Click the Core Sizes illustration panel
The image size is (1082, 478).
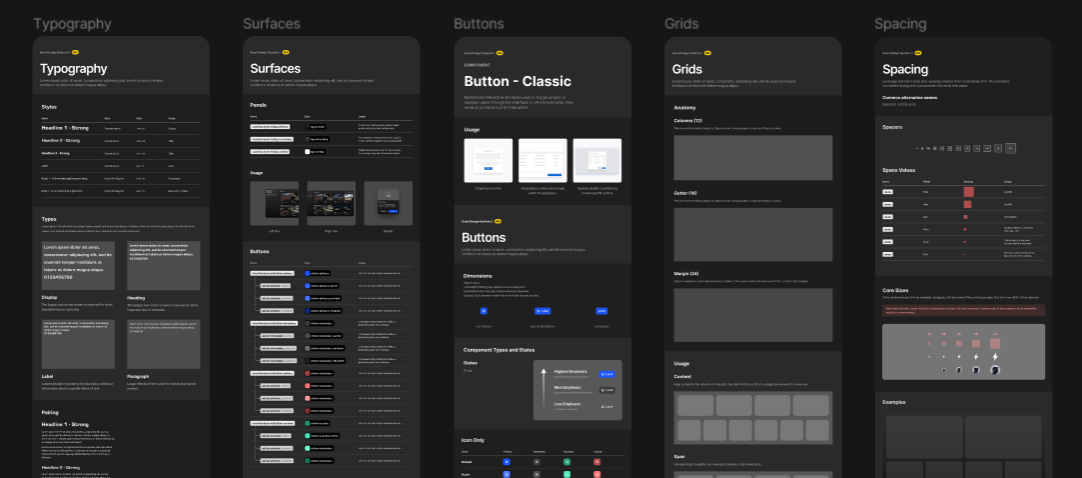[x=963, y=352]
